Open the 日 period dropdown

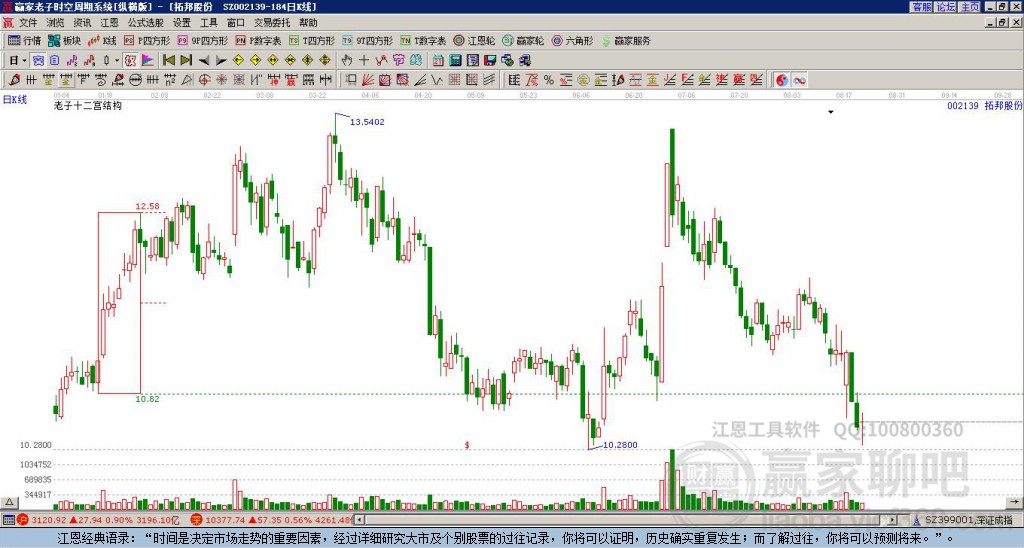pyautogui.click(x=17, y=61)
